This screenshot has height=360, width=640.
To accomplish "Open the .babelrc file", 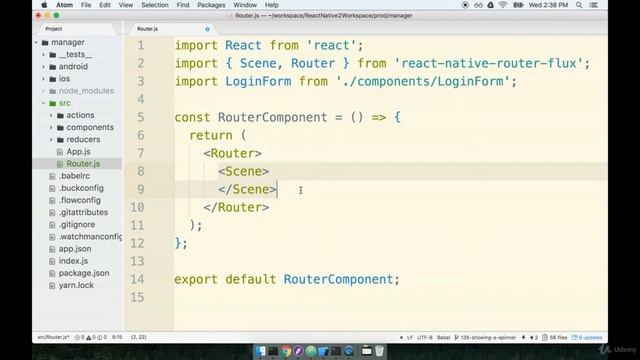I will click(x=74, y=176).
